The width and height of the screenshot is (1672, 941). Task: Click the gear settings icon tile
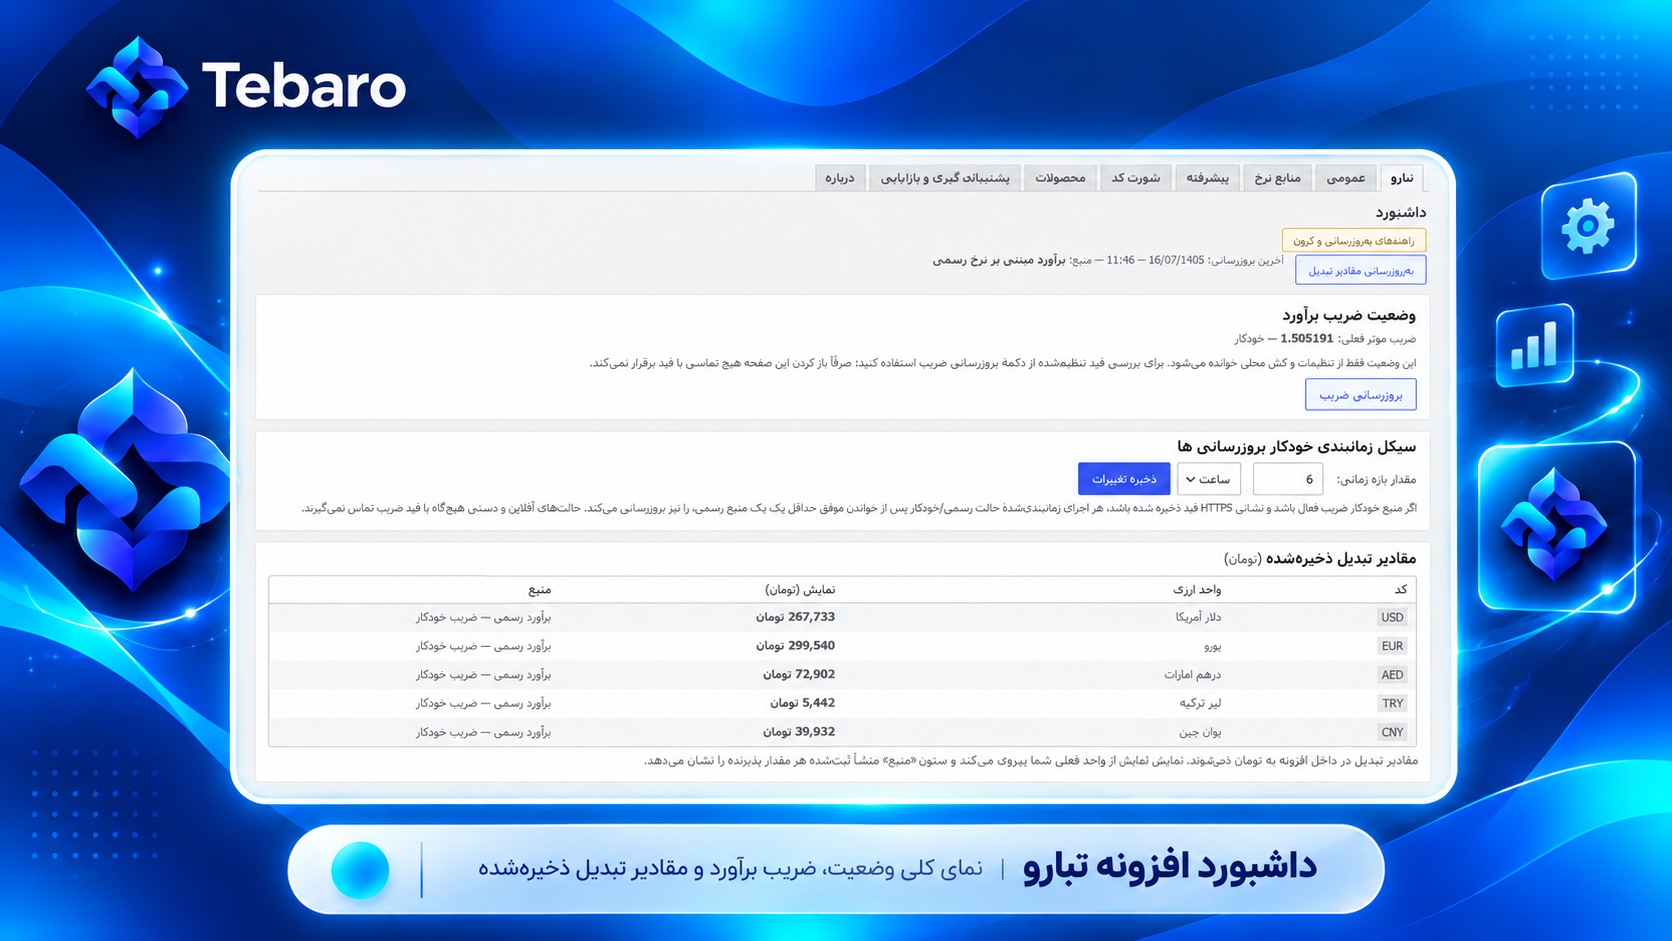pos(1588,226)
